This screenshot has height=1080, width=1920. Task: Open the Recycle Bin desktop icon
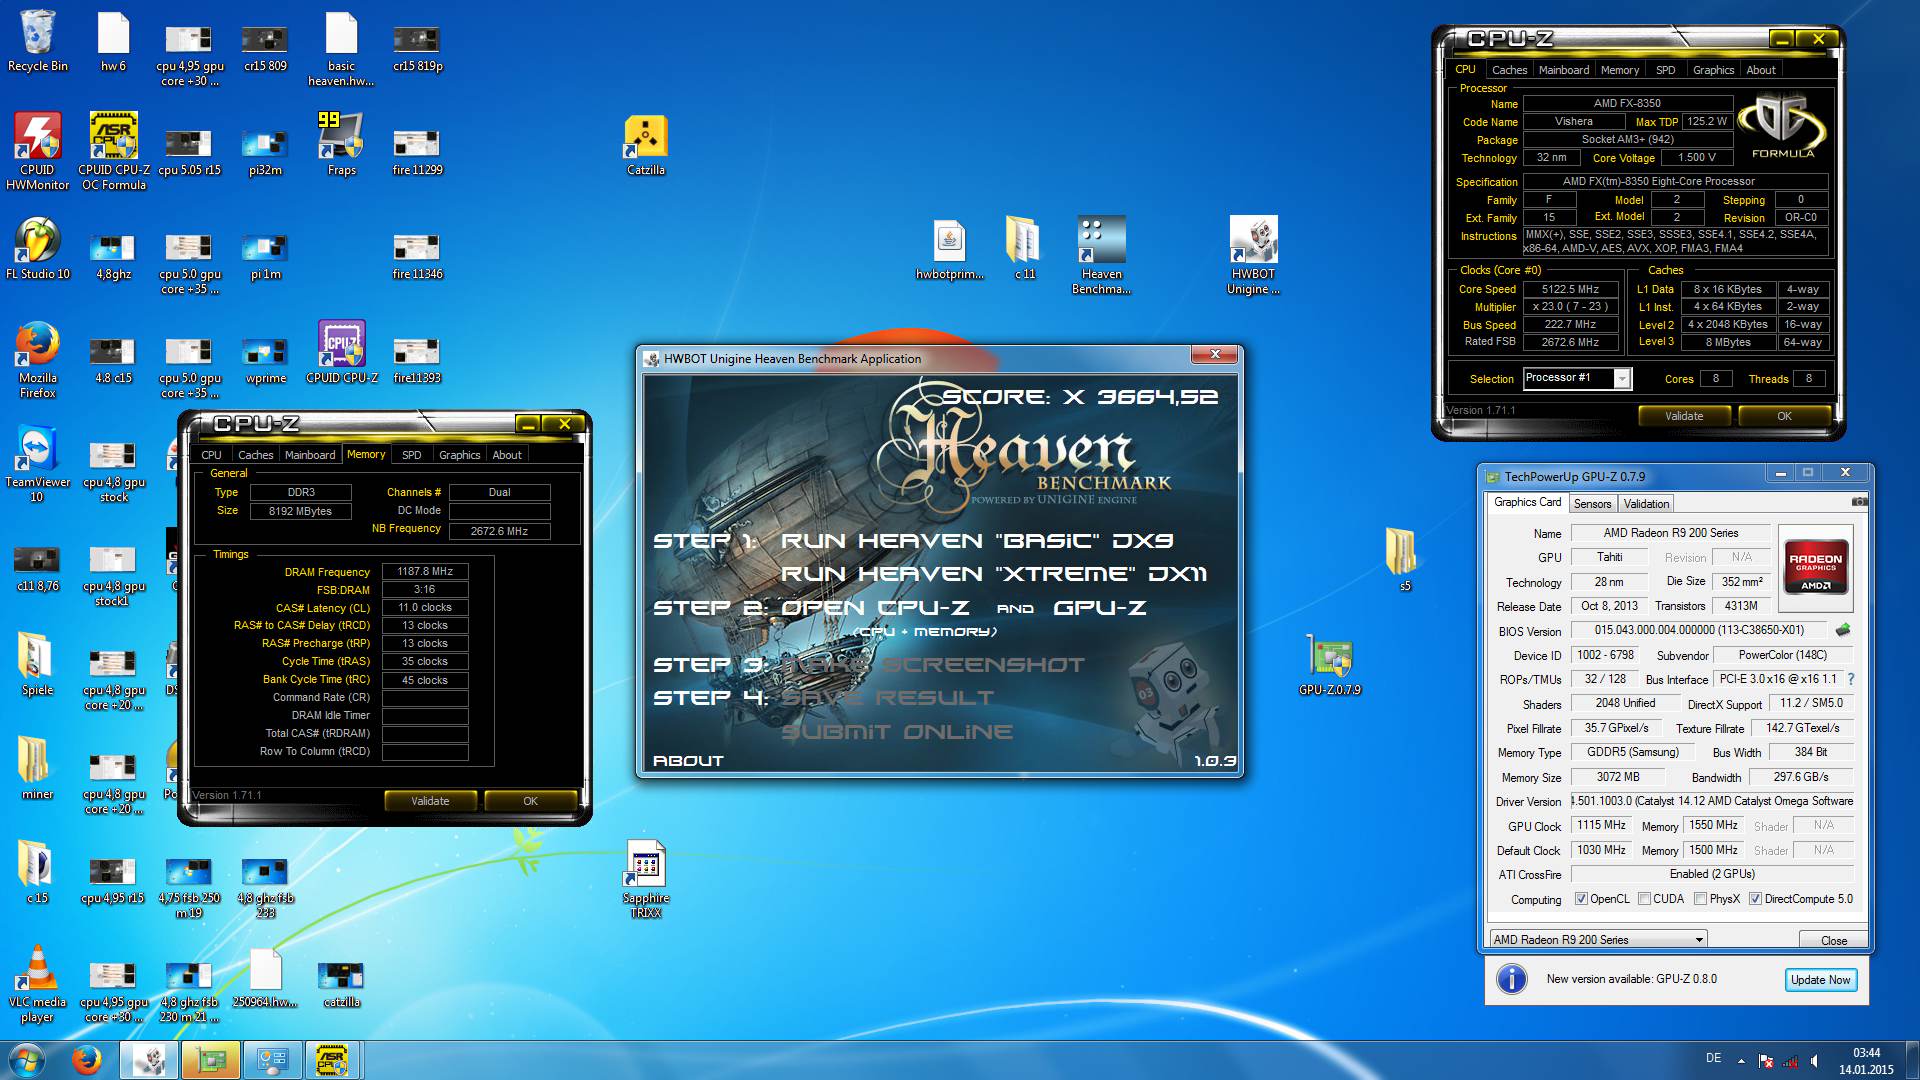tap(38, 42)
